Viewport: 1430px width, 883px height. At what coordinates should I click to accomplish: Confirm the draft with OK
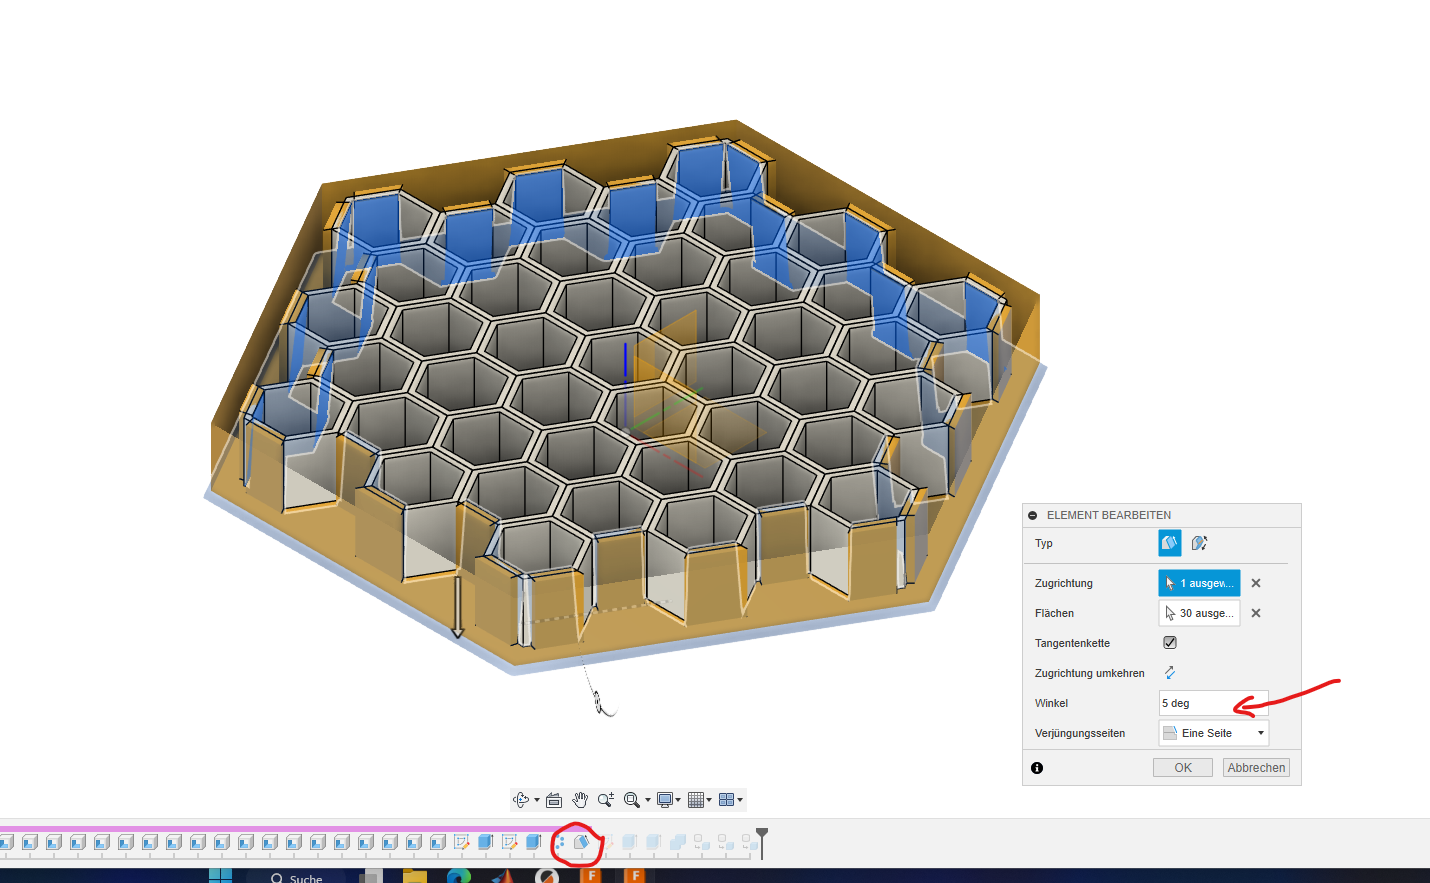1183,768
